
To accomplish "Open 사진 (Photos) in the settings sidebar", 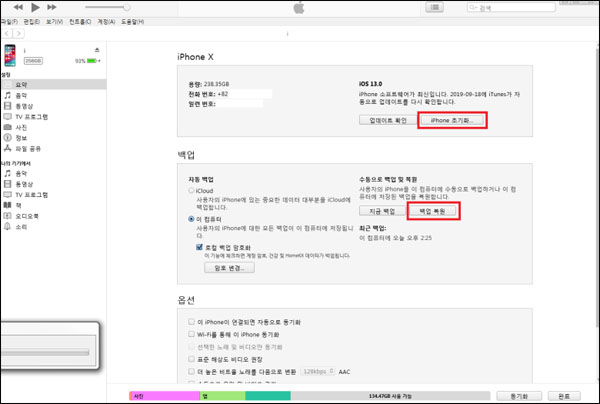I will coord(21,129).
